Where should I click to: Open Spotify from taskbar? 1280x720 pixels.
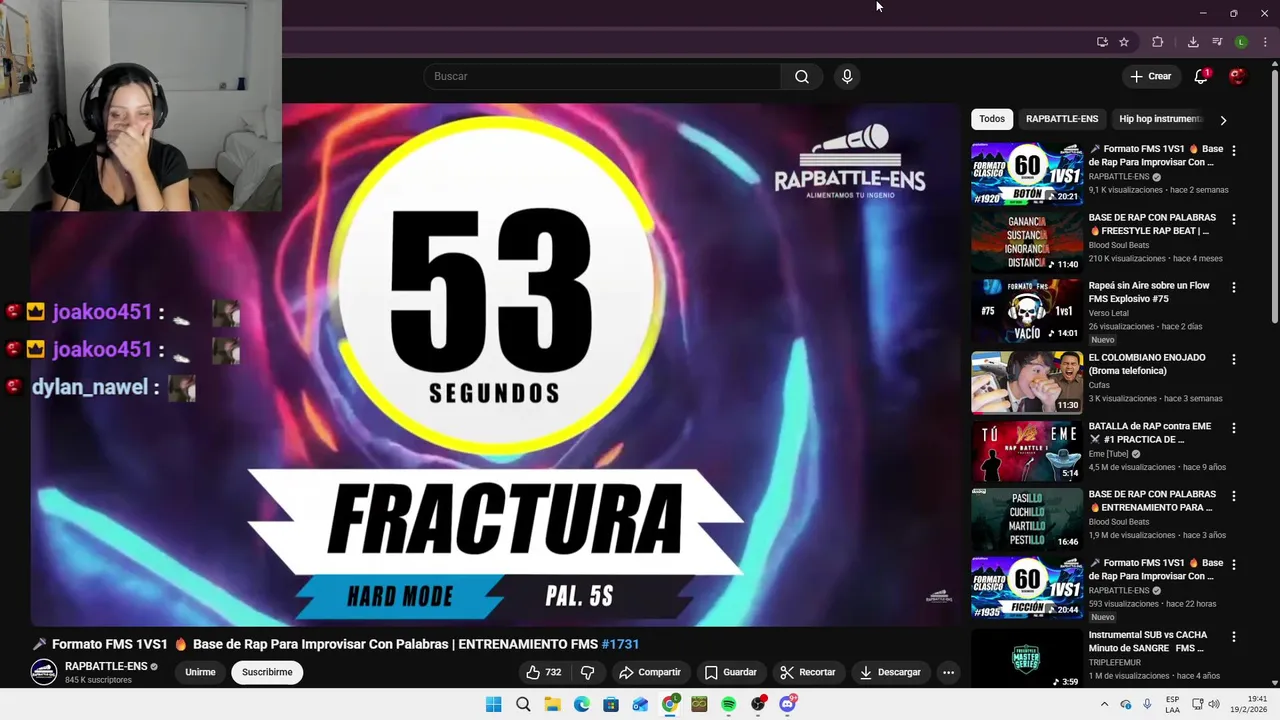click(x=729, y=704)
